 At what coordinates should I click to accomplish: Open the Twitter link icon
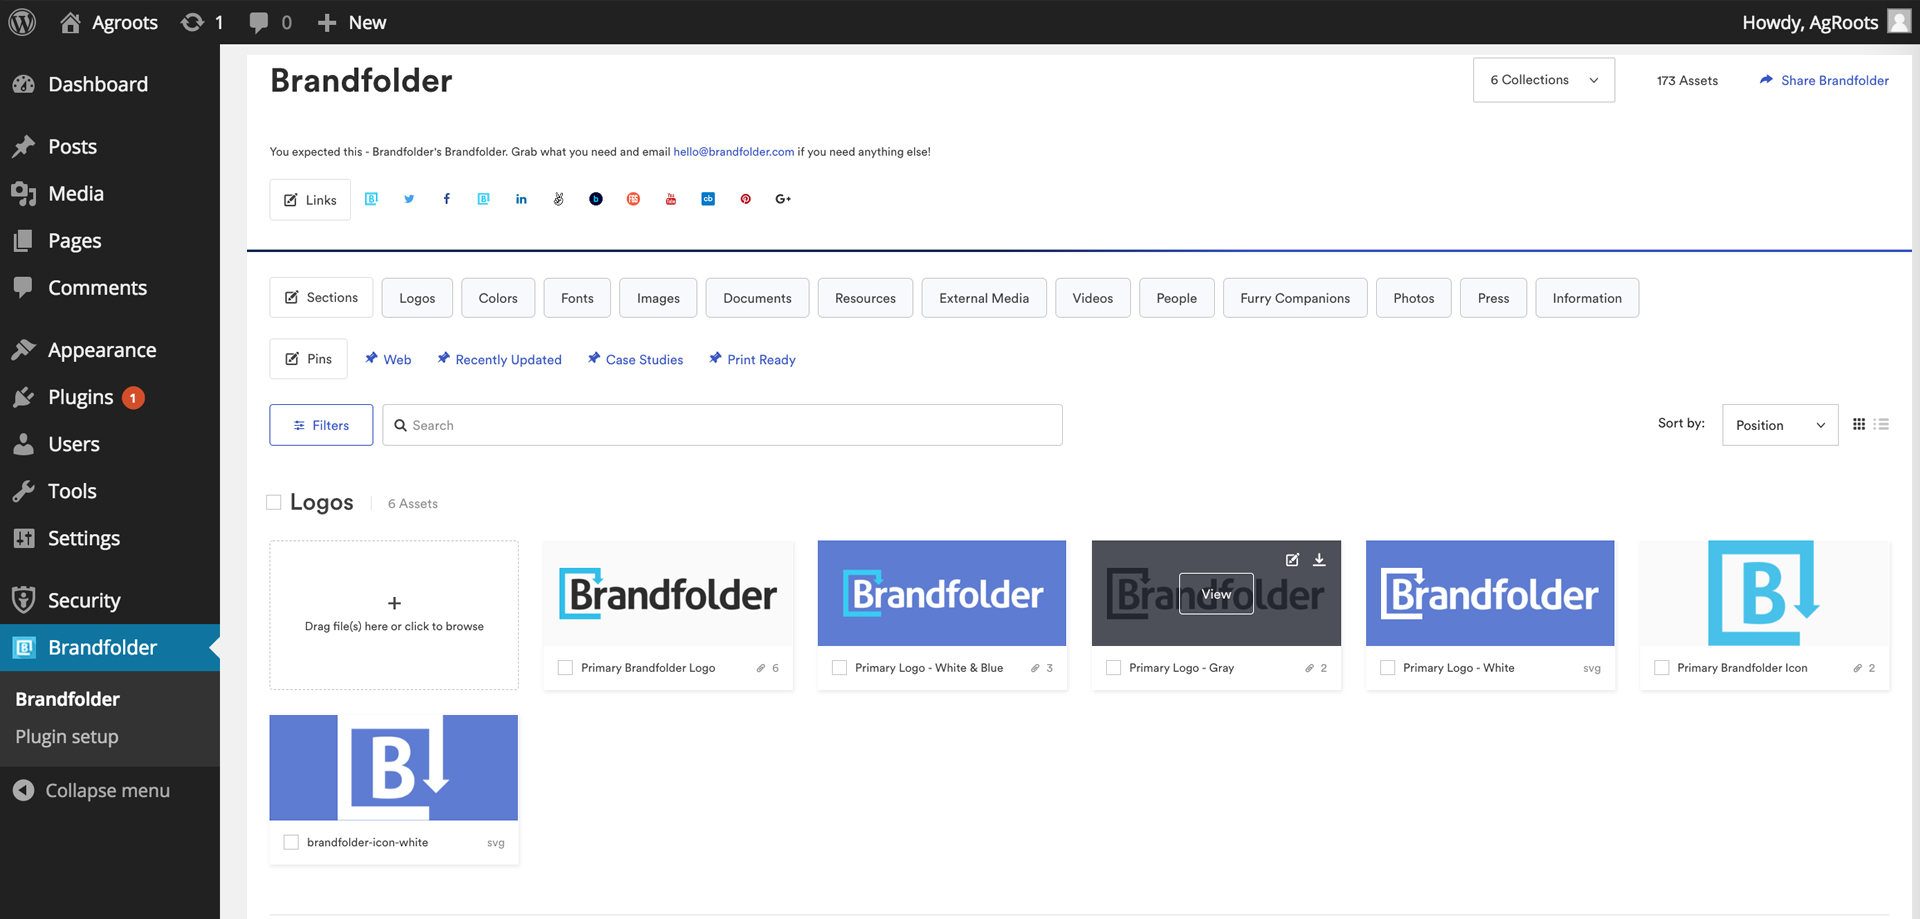point(409,199)
